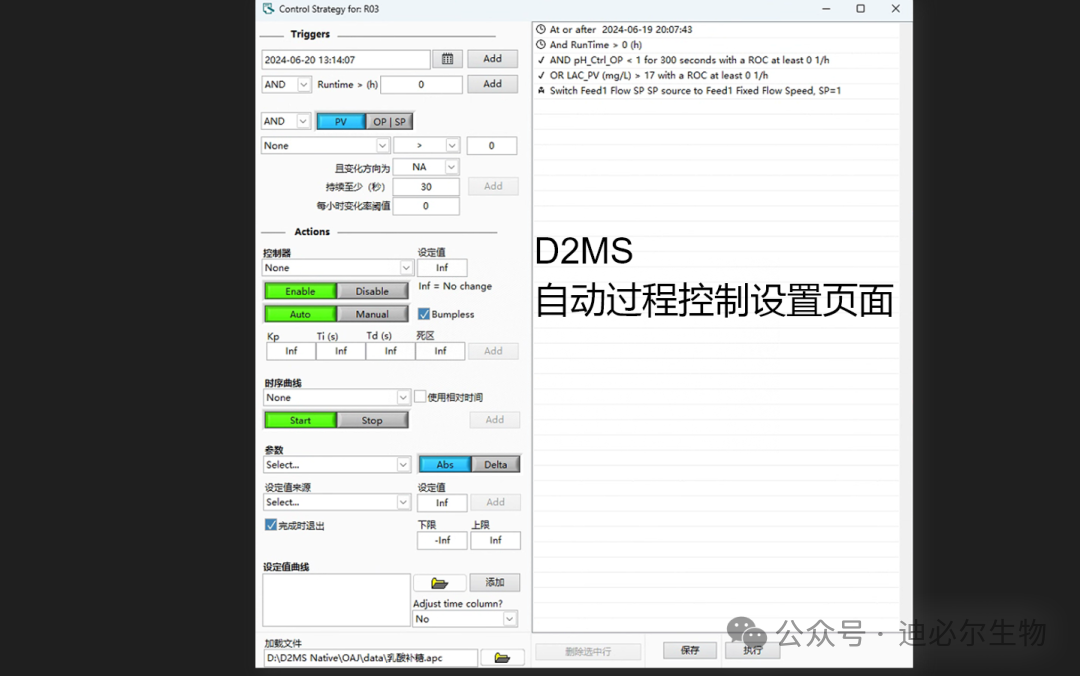Select the OP | SP toggle button
1080x676 pixels.
tap(389, 121)
